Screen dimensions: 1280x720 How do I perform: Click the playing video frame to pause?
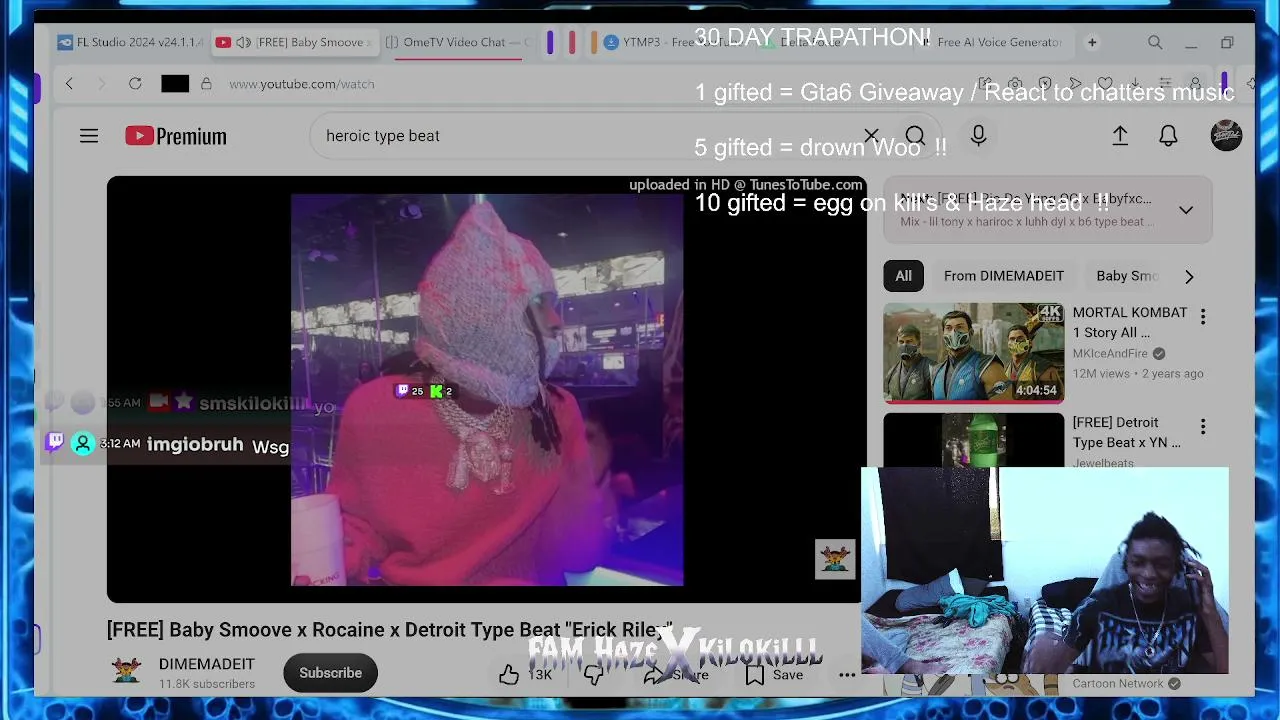point(487,390)
